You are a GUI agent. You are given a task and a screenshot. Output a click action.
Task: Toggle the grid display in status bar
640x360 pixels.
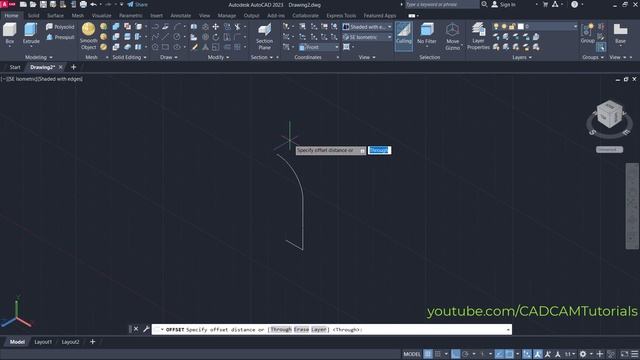pos(428,354)
